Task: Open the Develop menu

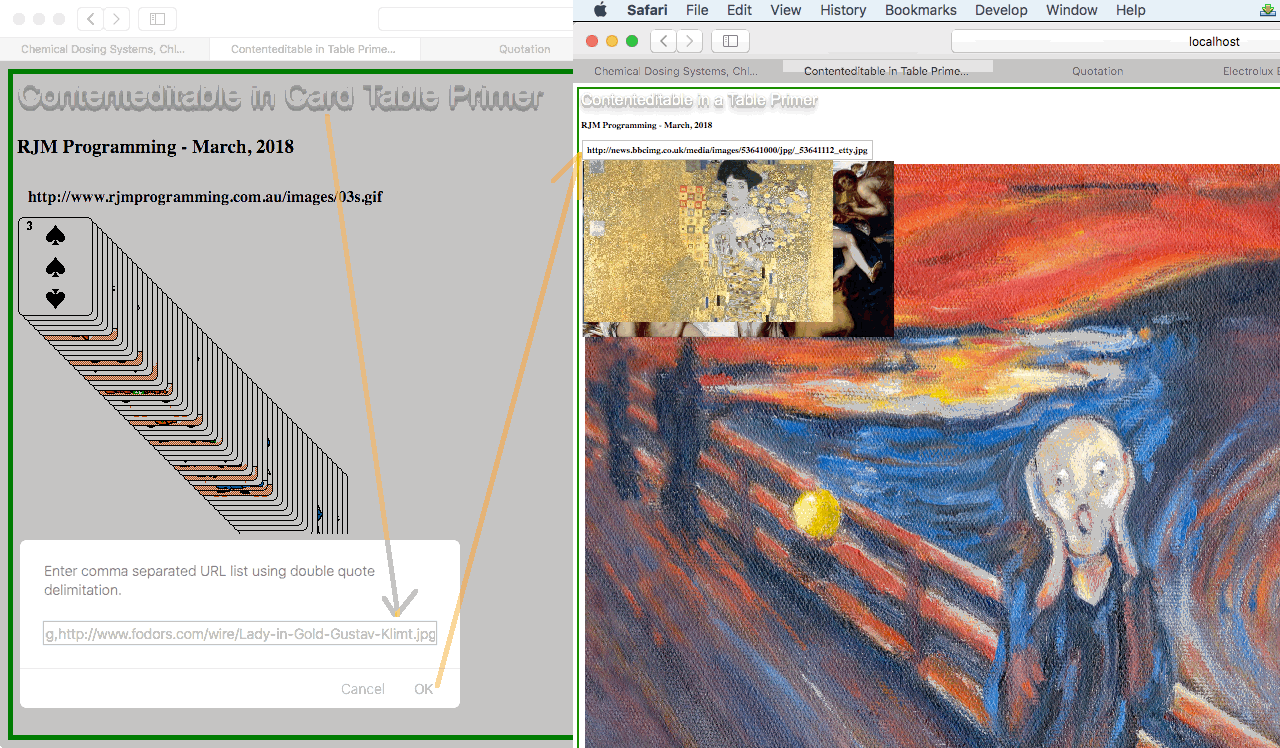Action: tap(1001, 10)
